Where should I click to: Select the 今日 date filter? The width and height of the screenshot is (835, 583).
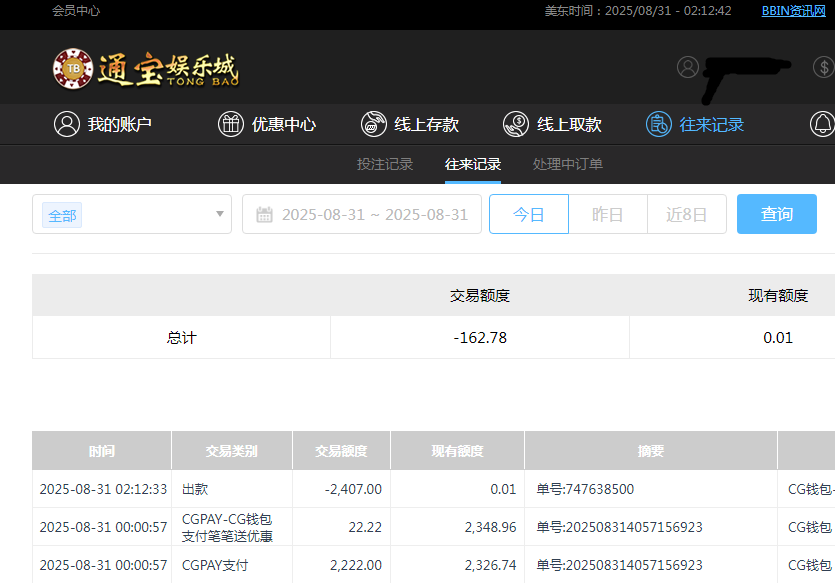528,214
